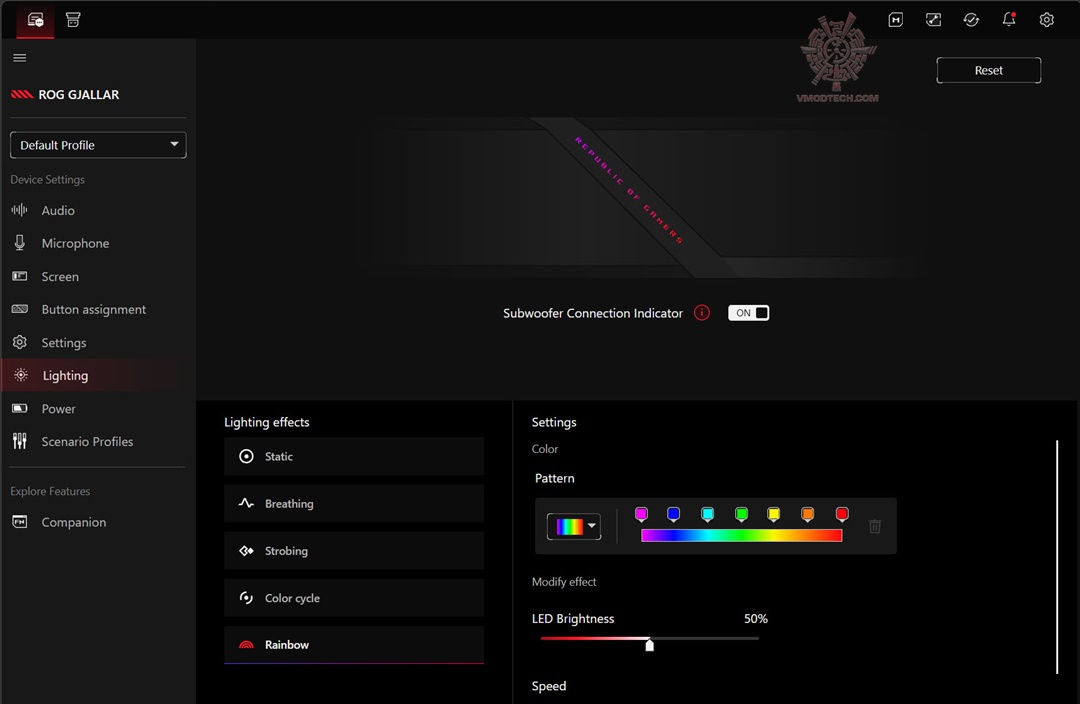Select the orange gradient color stop

(x=807, y=515)
